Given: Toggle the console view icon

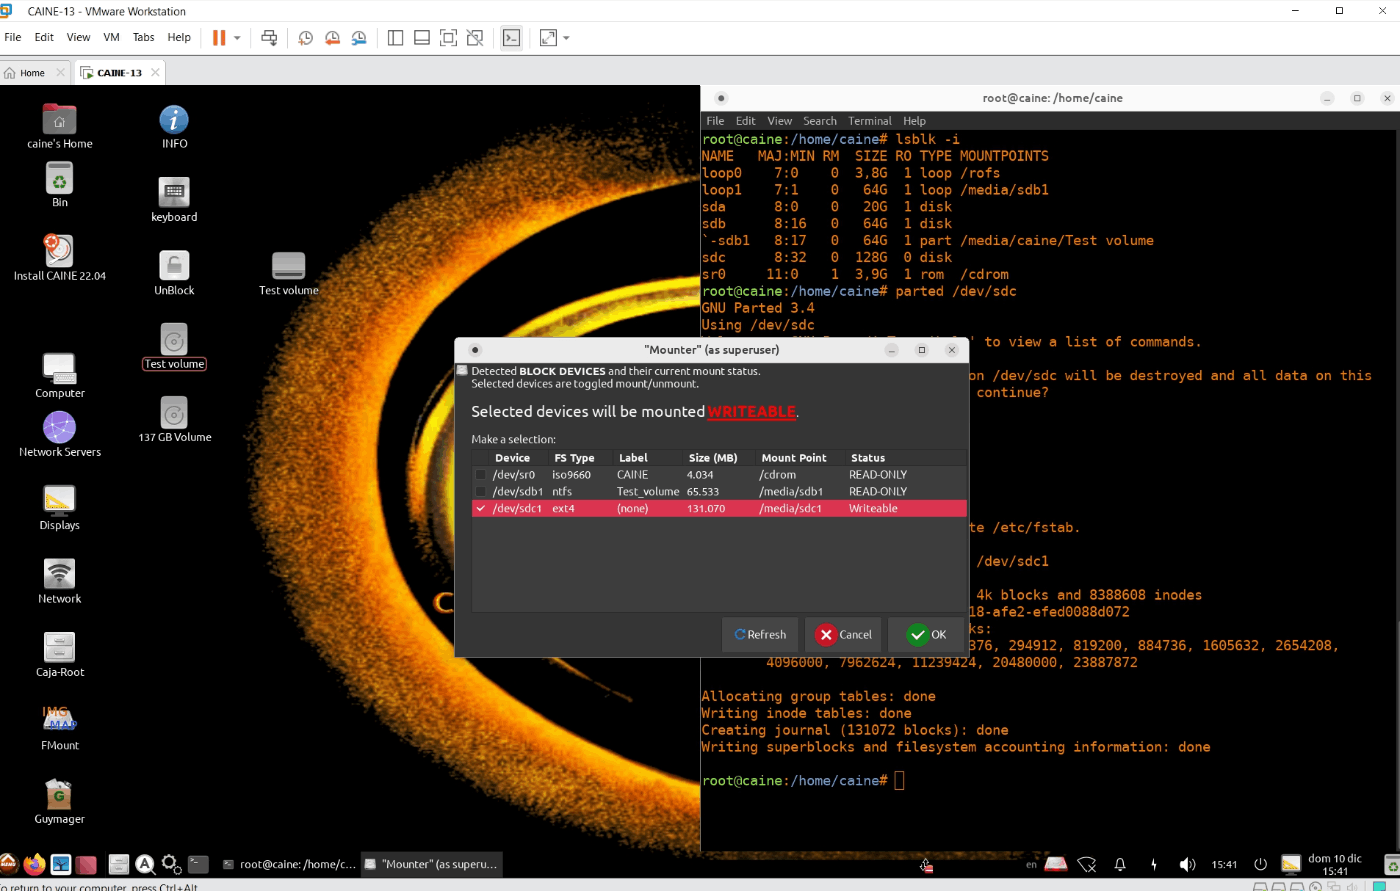Looking at the screenshot, I should click(x=511, y=38).
